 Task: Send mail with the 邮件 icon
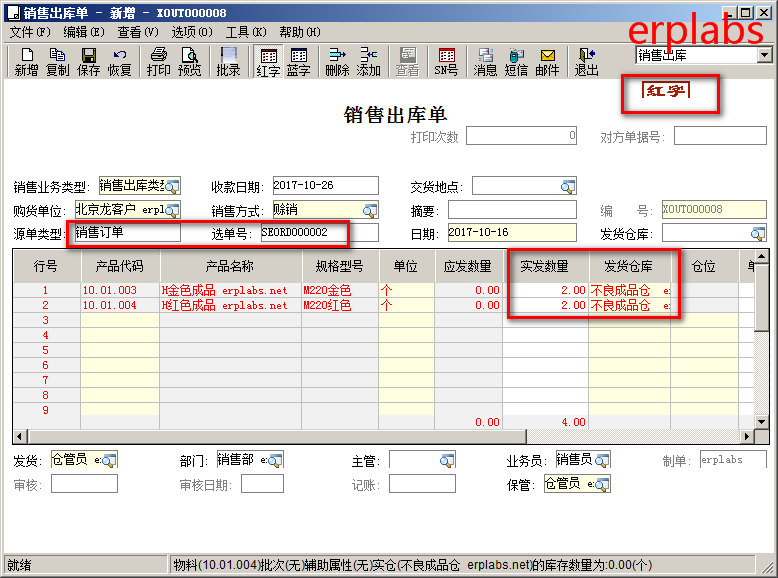pyautogui.click(x=547, y=62)
